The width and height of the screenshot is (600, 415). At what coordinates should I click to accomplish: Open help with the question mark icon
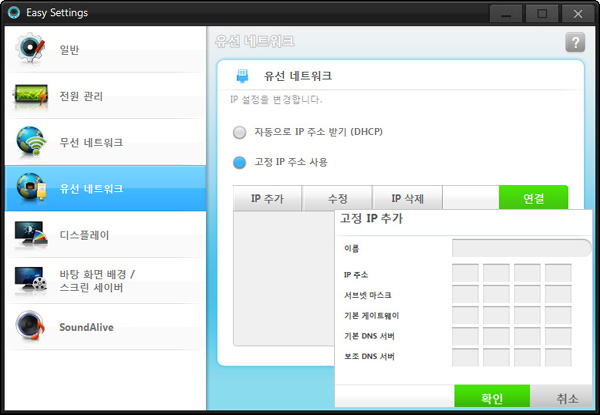(x=574, y=42)
